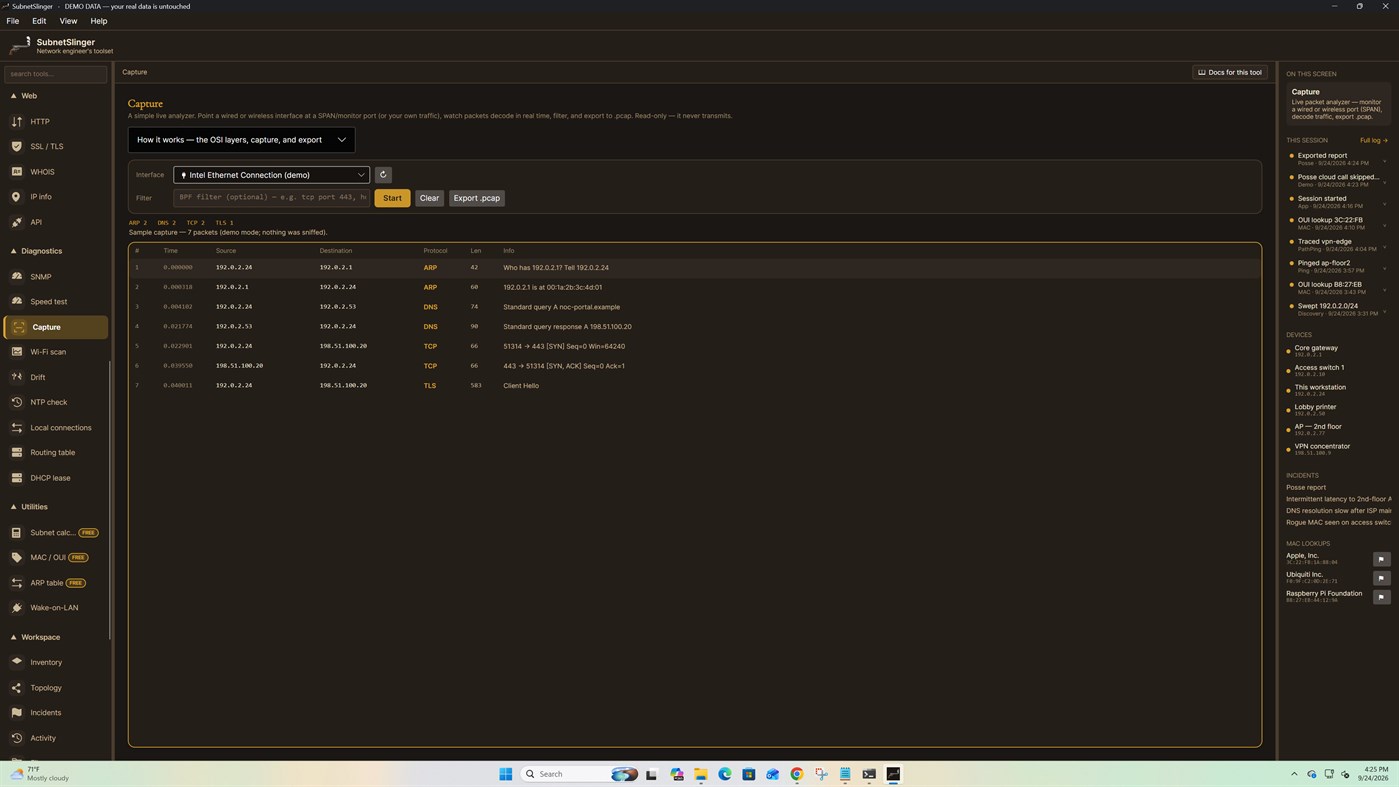Start the packet capture

(x=392, y=198)
